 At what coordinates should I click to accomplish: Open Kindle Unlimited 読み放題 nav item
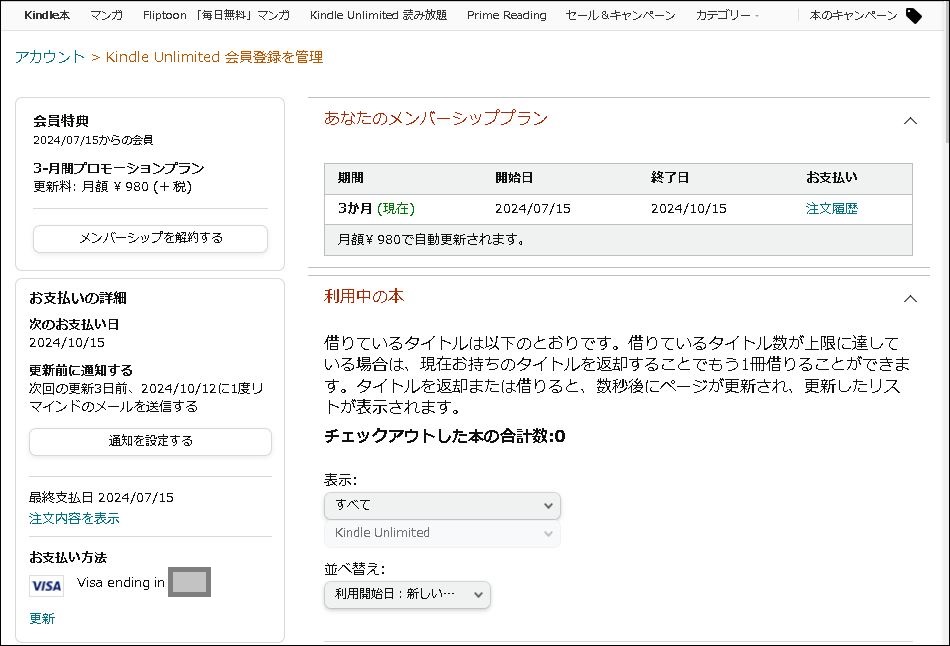[x=378, y=15]
